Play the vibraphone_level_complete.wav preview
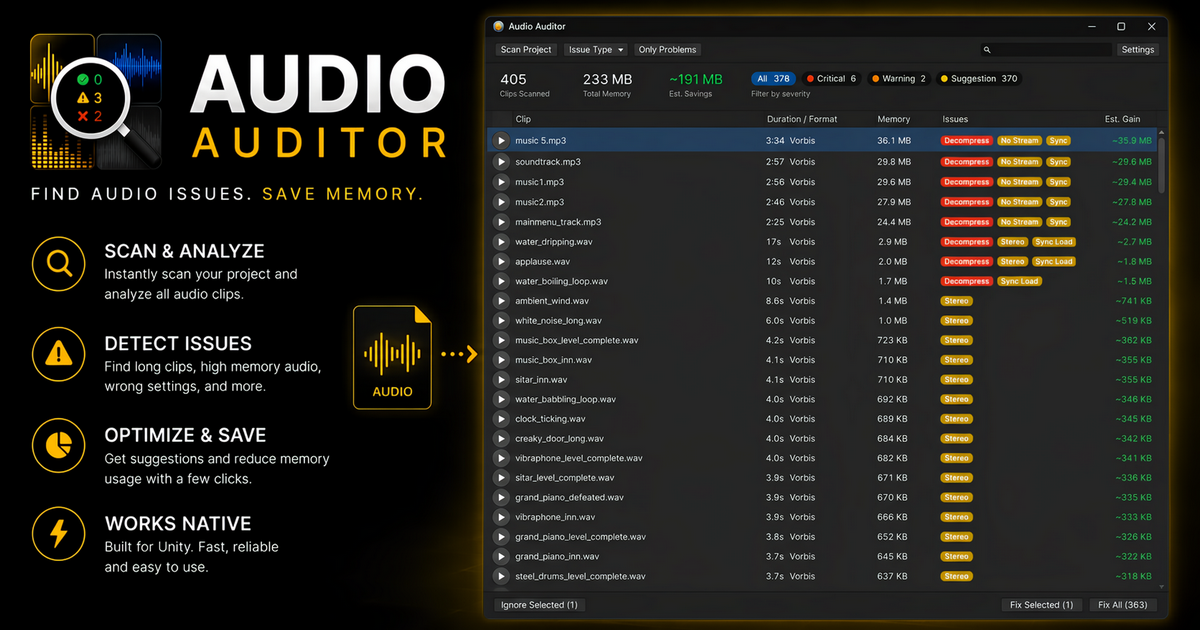Viewport: 1200px width, 630px height. [x=502, y=459]
